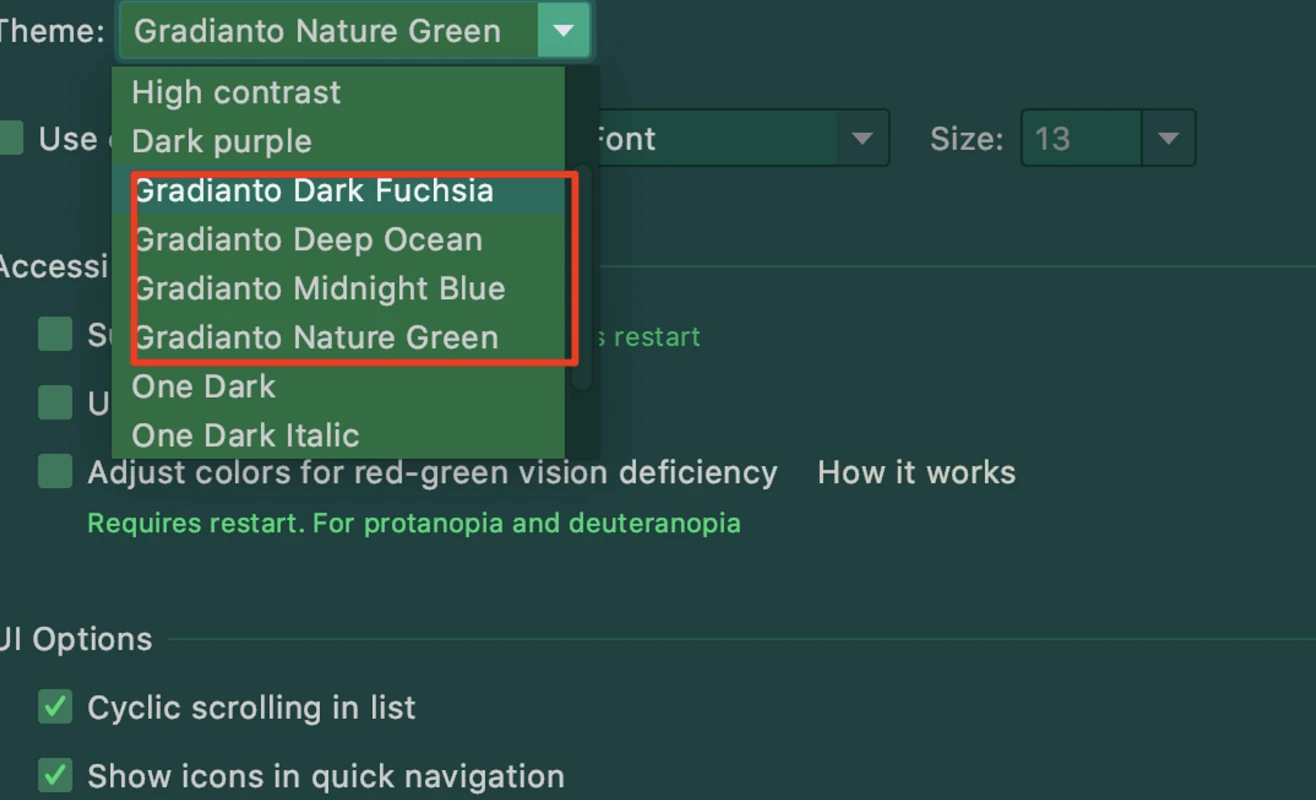Select One Dark Italic theme
1316x800 pixels.
point(338,435)
